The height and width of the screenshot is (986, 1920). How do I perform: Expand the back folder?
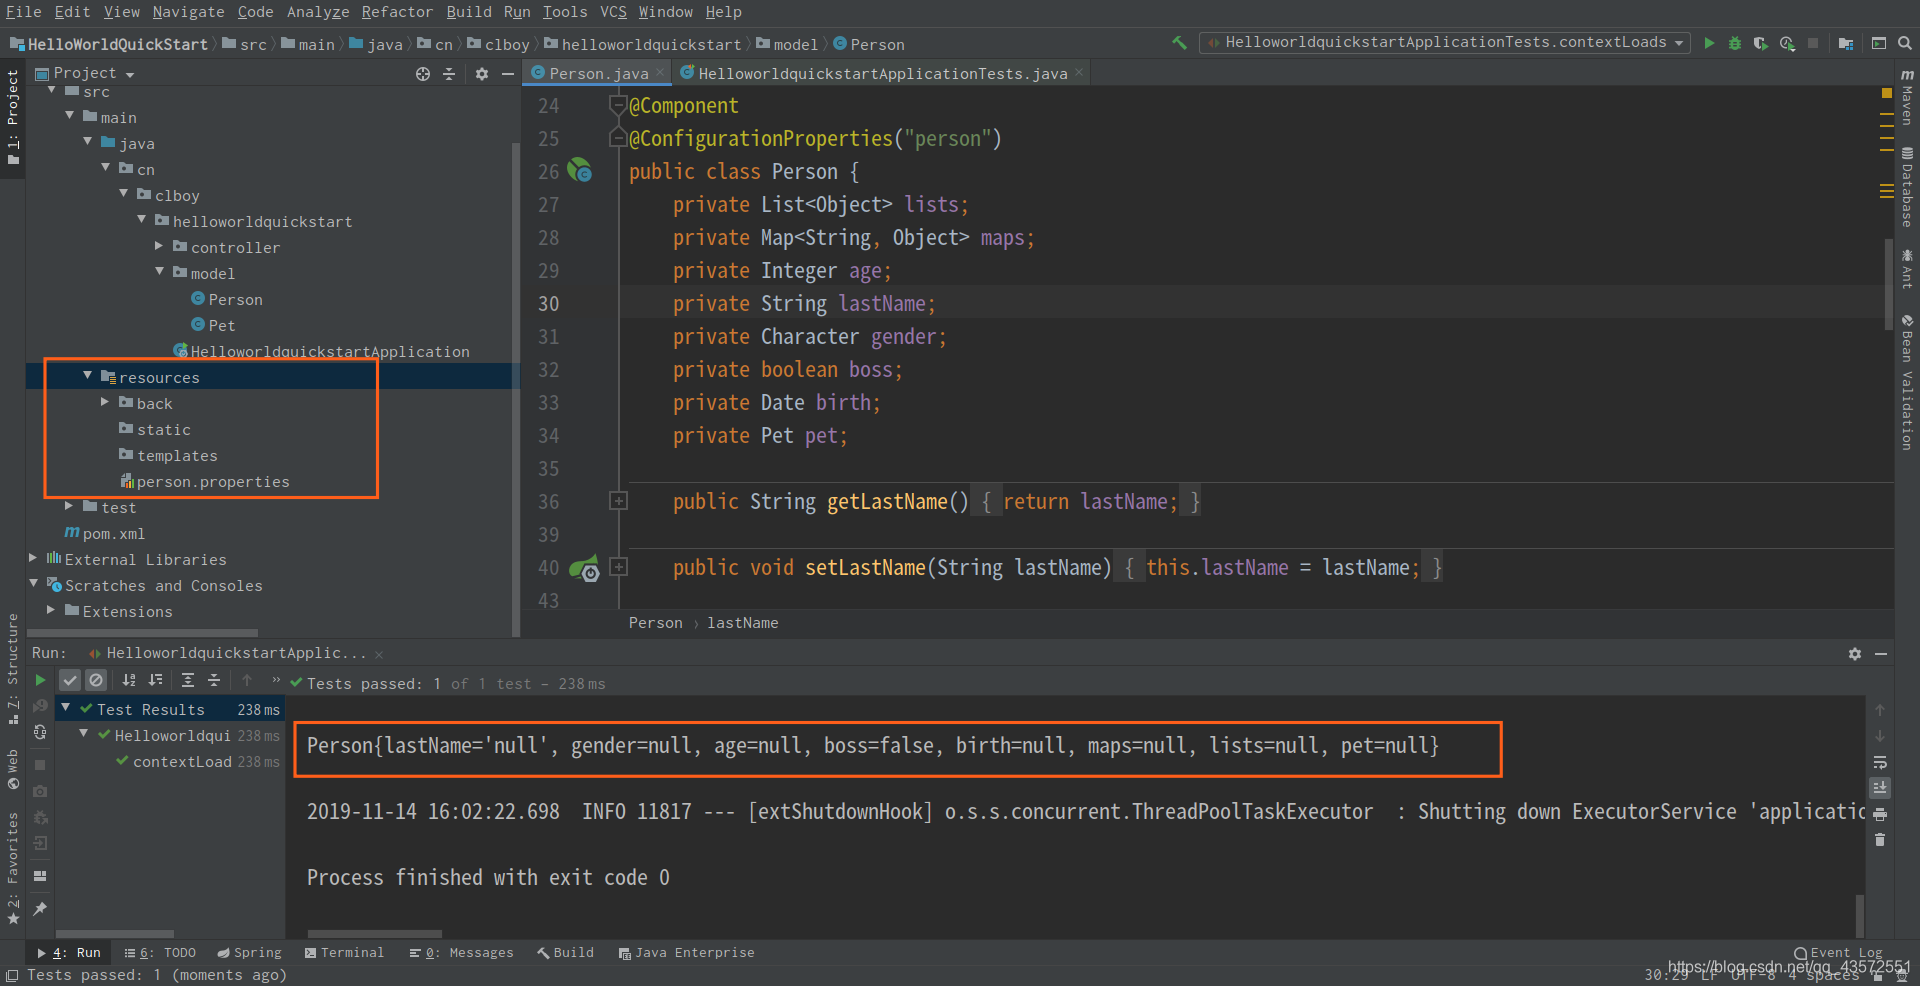pyautogui.click(x=105, y=402)
